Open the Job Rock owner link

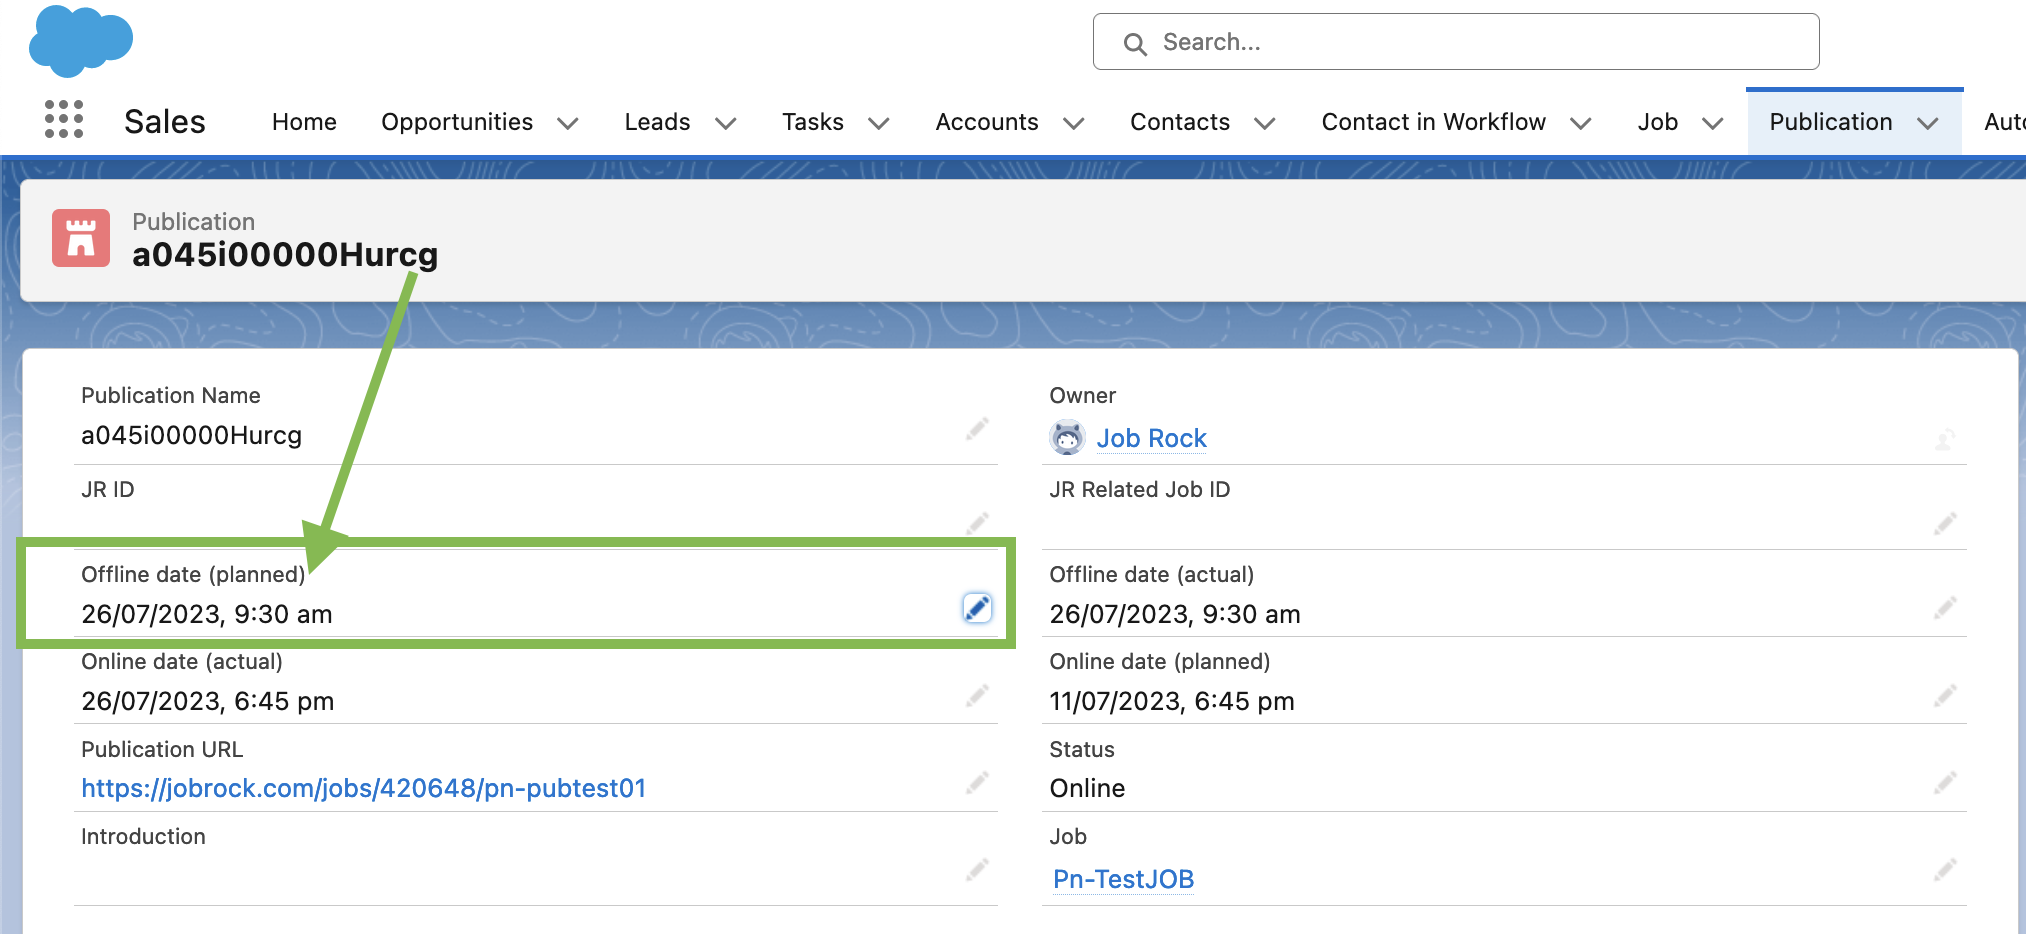point(1152,438)
